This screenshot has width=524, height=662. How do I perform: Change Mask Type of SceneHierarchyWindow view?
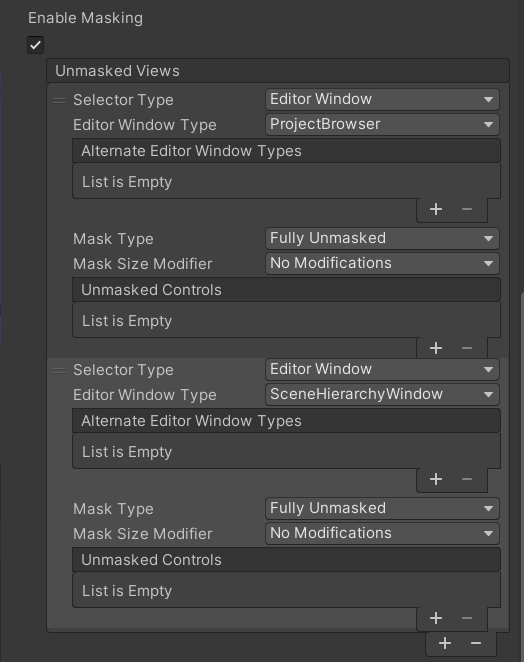tap(382, 508)
